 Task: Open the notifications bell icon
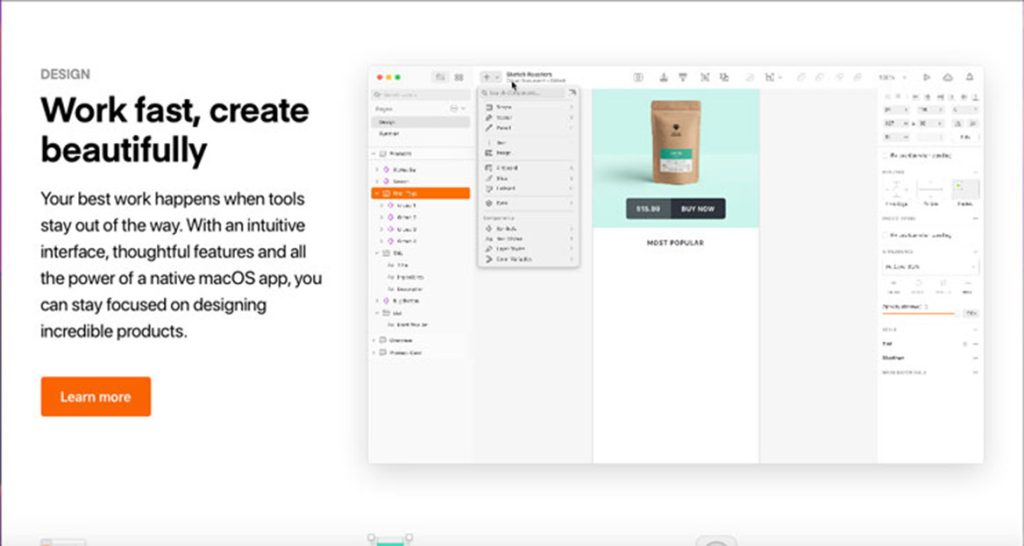(970, 77)
